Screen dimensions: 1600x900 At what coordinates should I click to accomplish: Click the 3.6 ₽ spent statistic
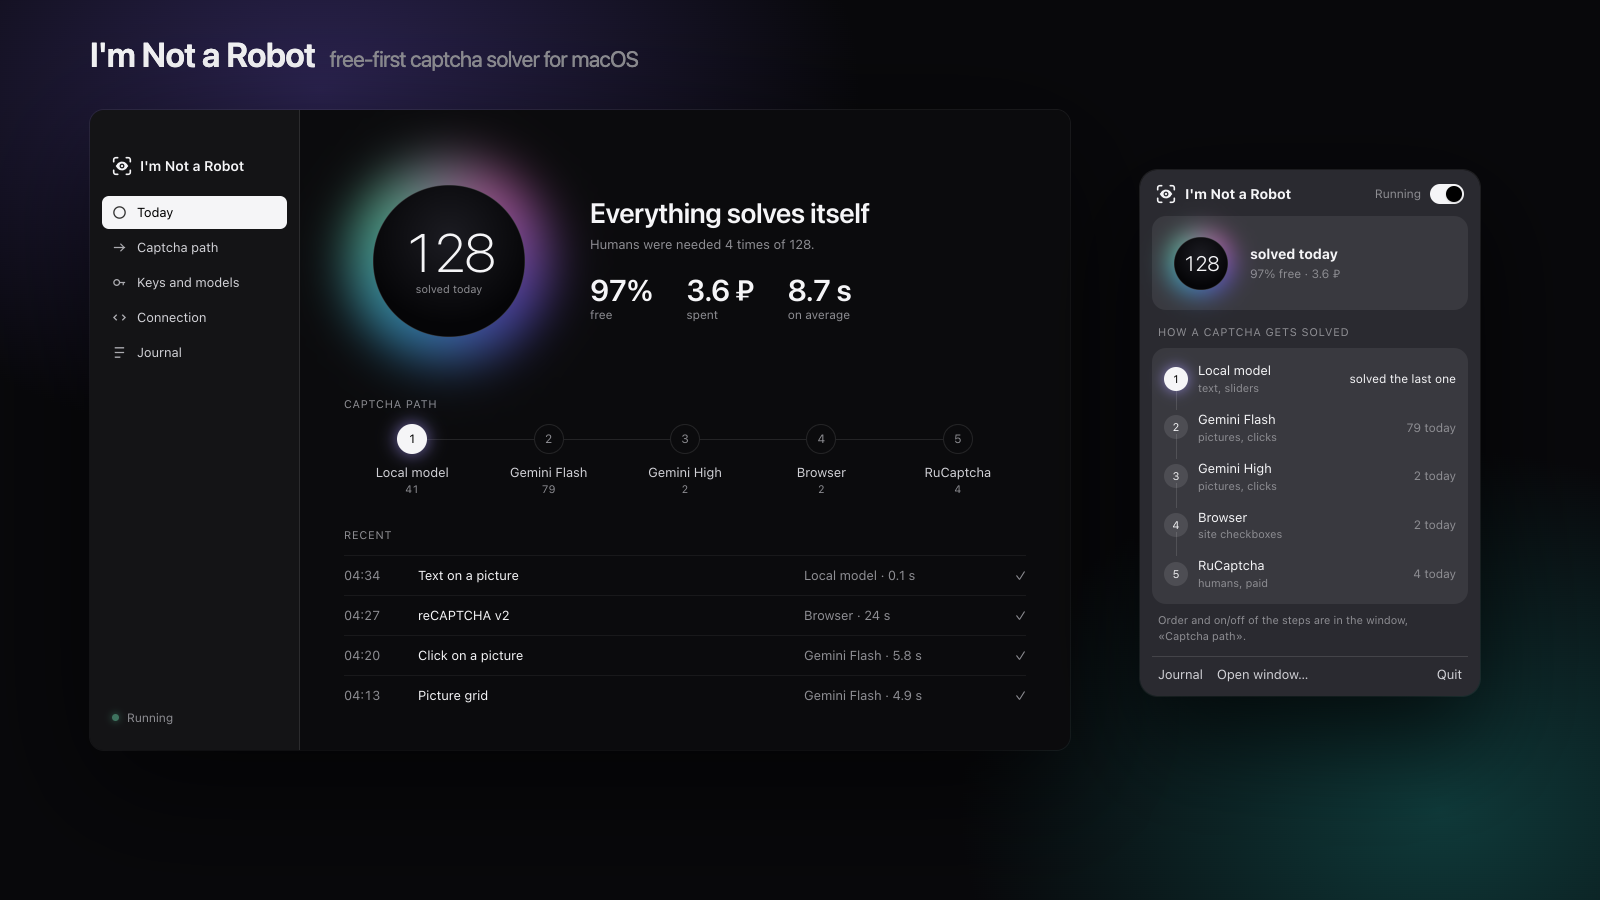tap(720, 298)
